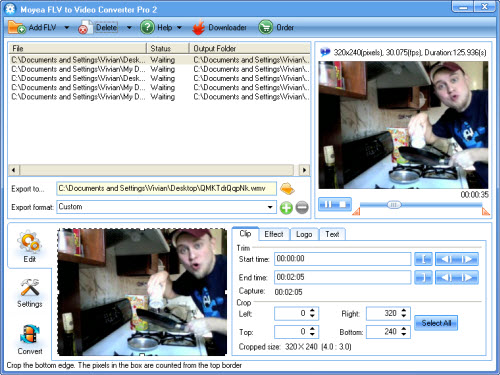The image size is (500, 375).
Task: Browse the export folder with the folder icon
Action: 287,189
